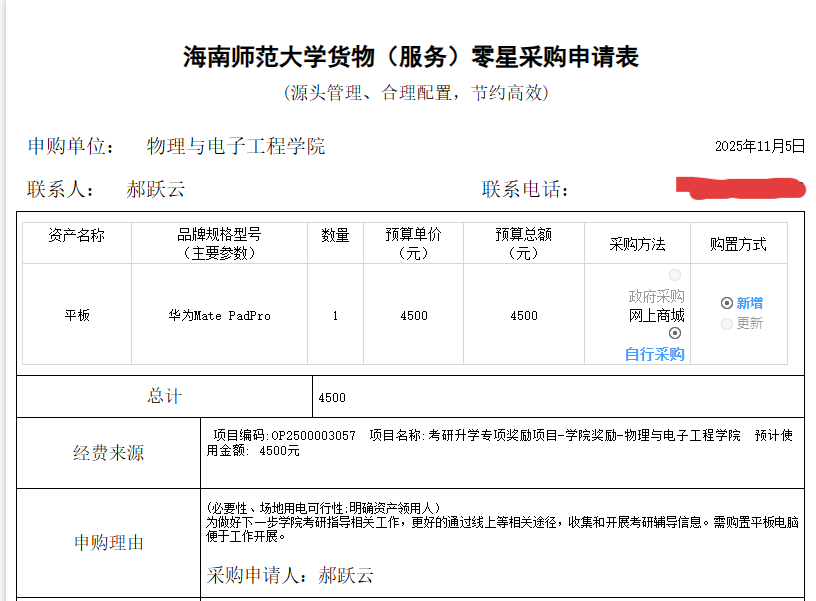Click the applicant name after 采购申请人

click(x=346, y=575)
